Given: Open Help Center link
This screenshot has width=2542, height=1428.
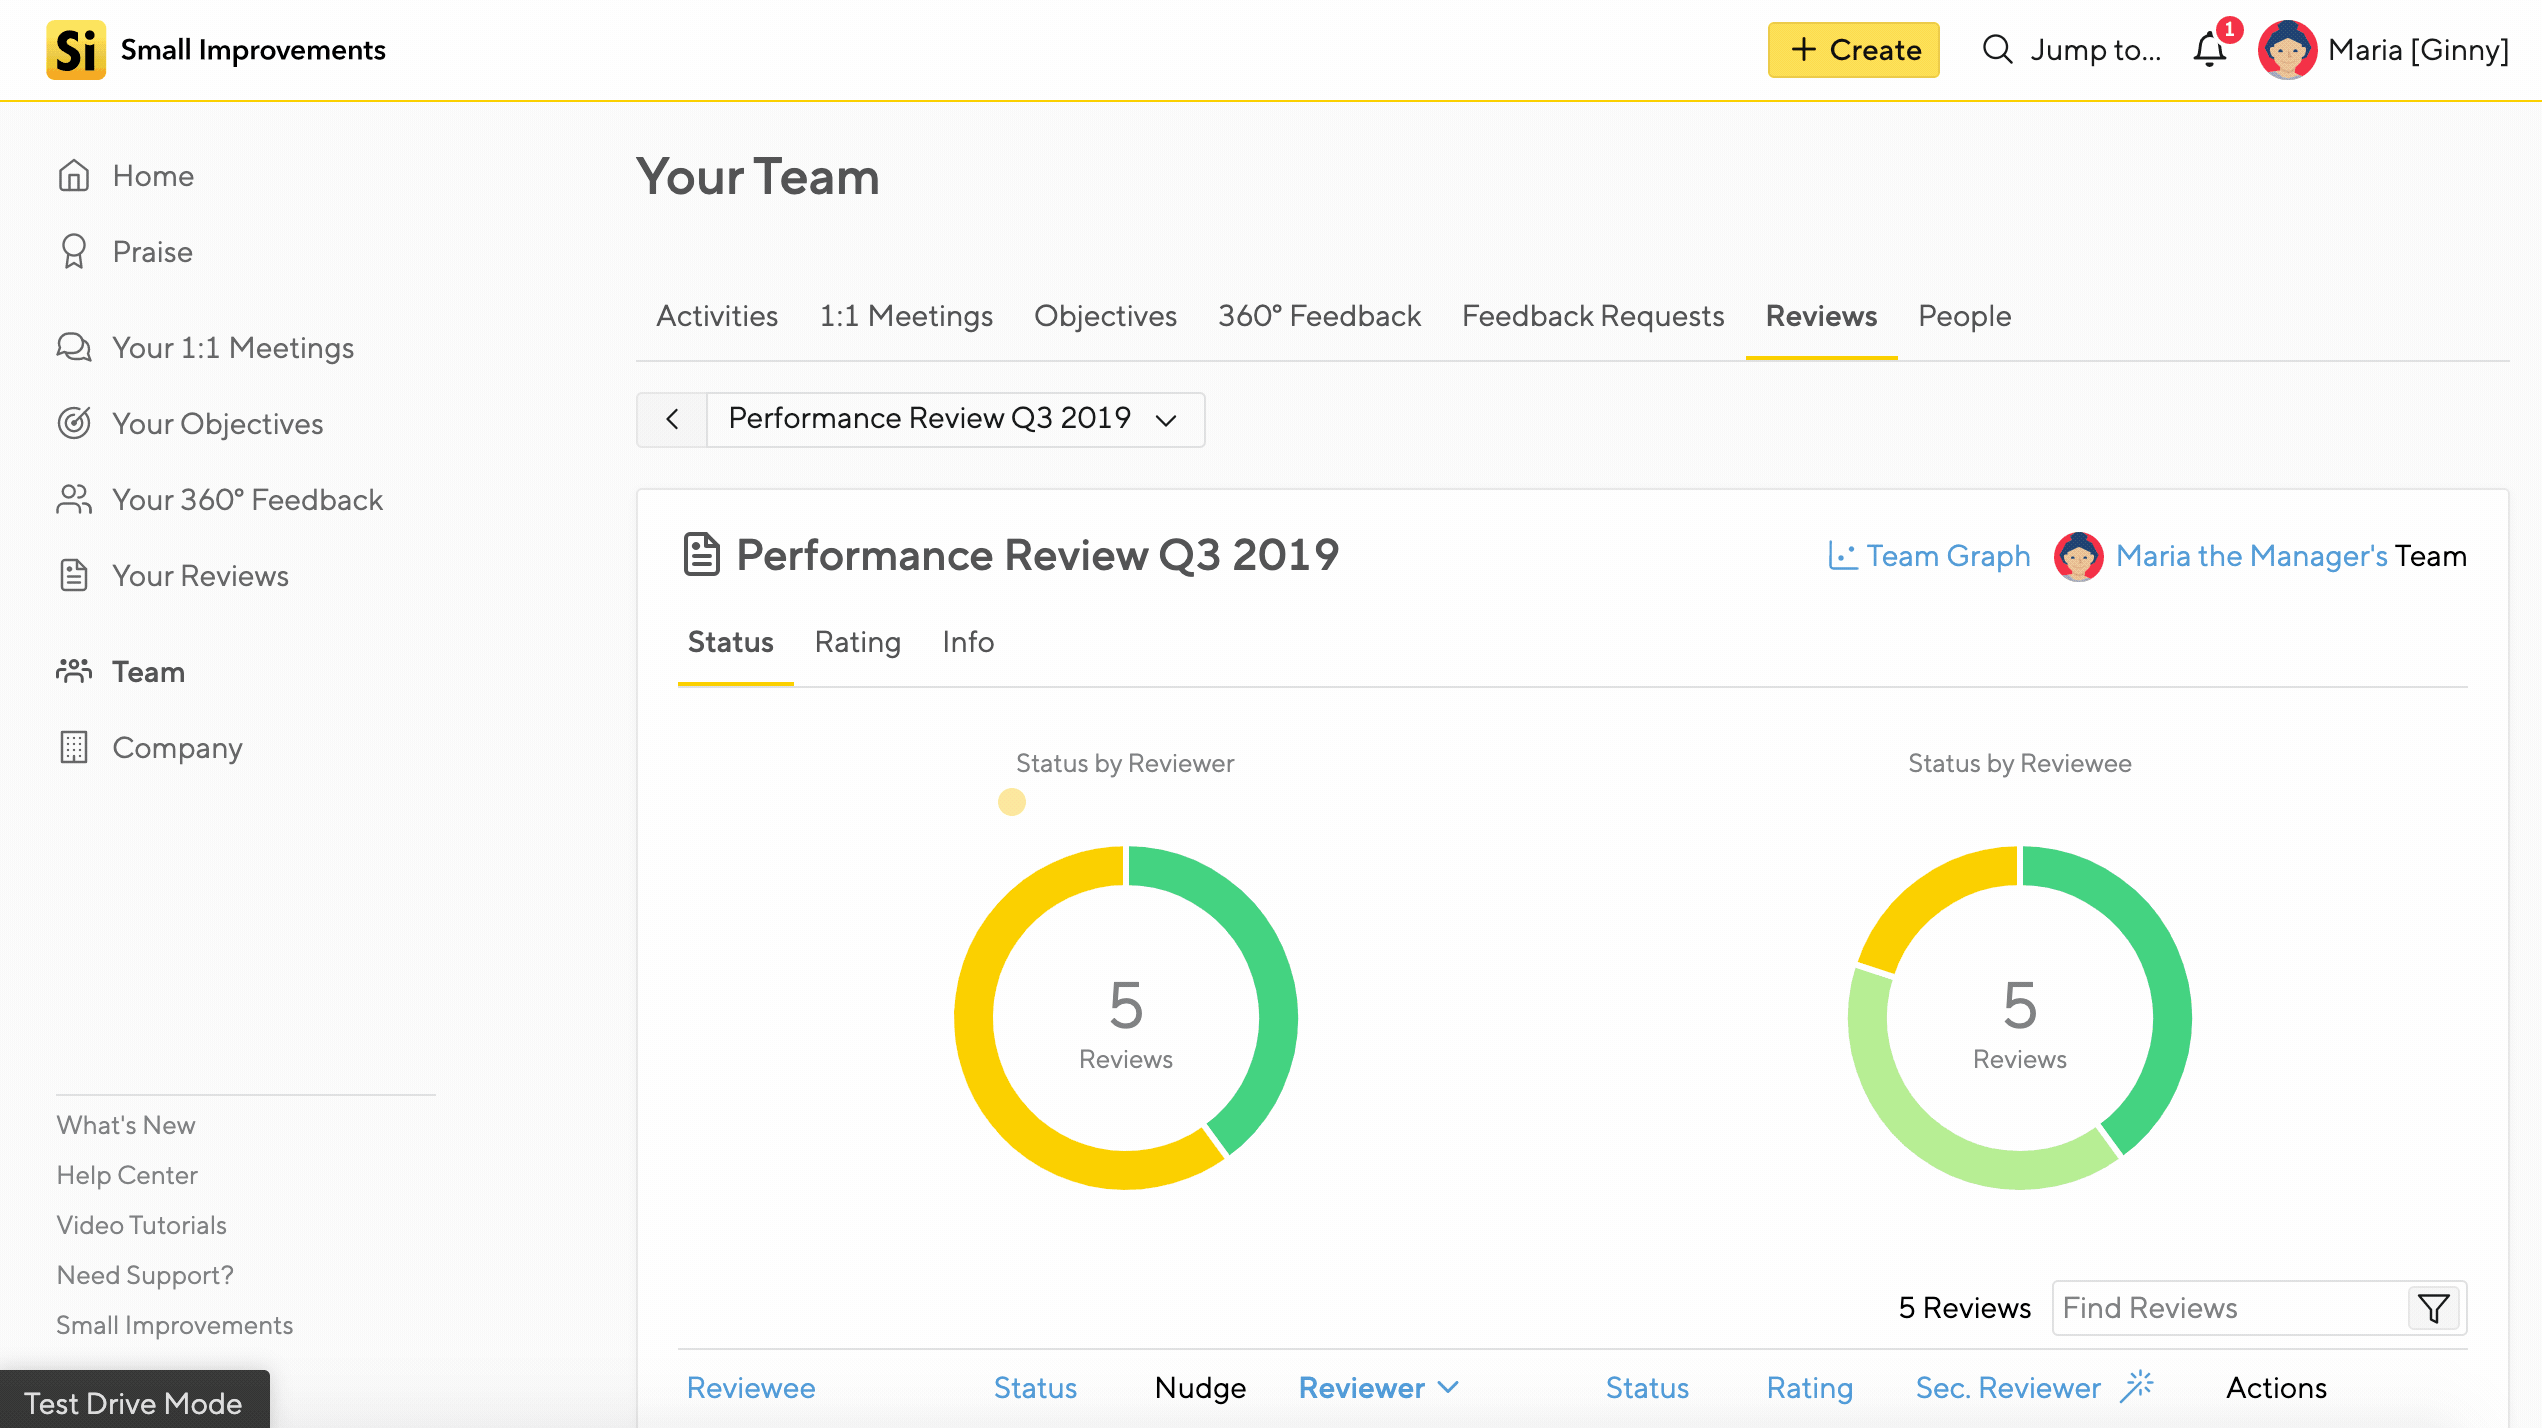Looking at the screenshot, I should tap(127, 1175).
